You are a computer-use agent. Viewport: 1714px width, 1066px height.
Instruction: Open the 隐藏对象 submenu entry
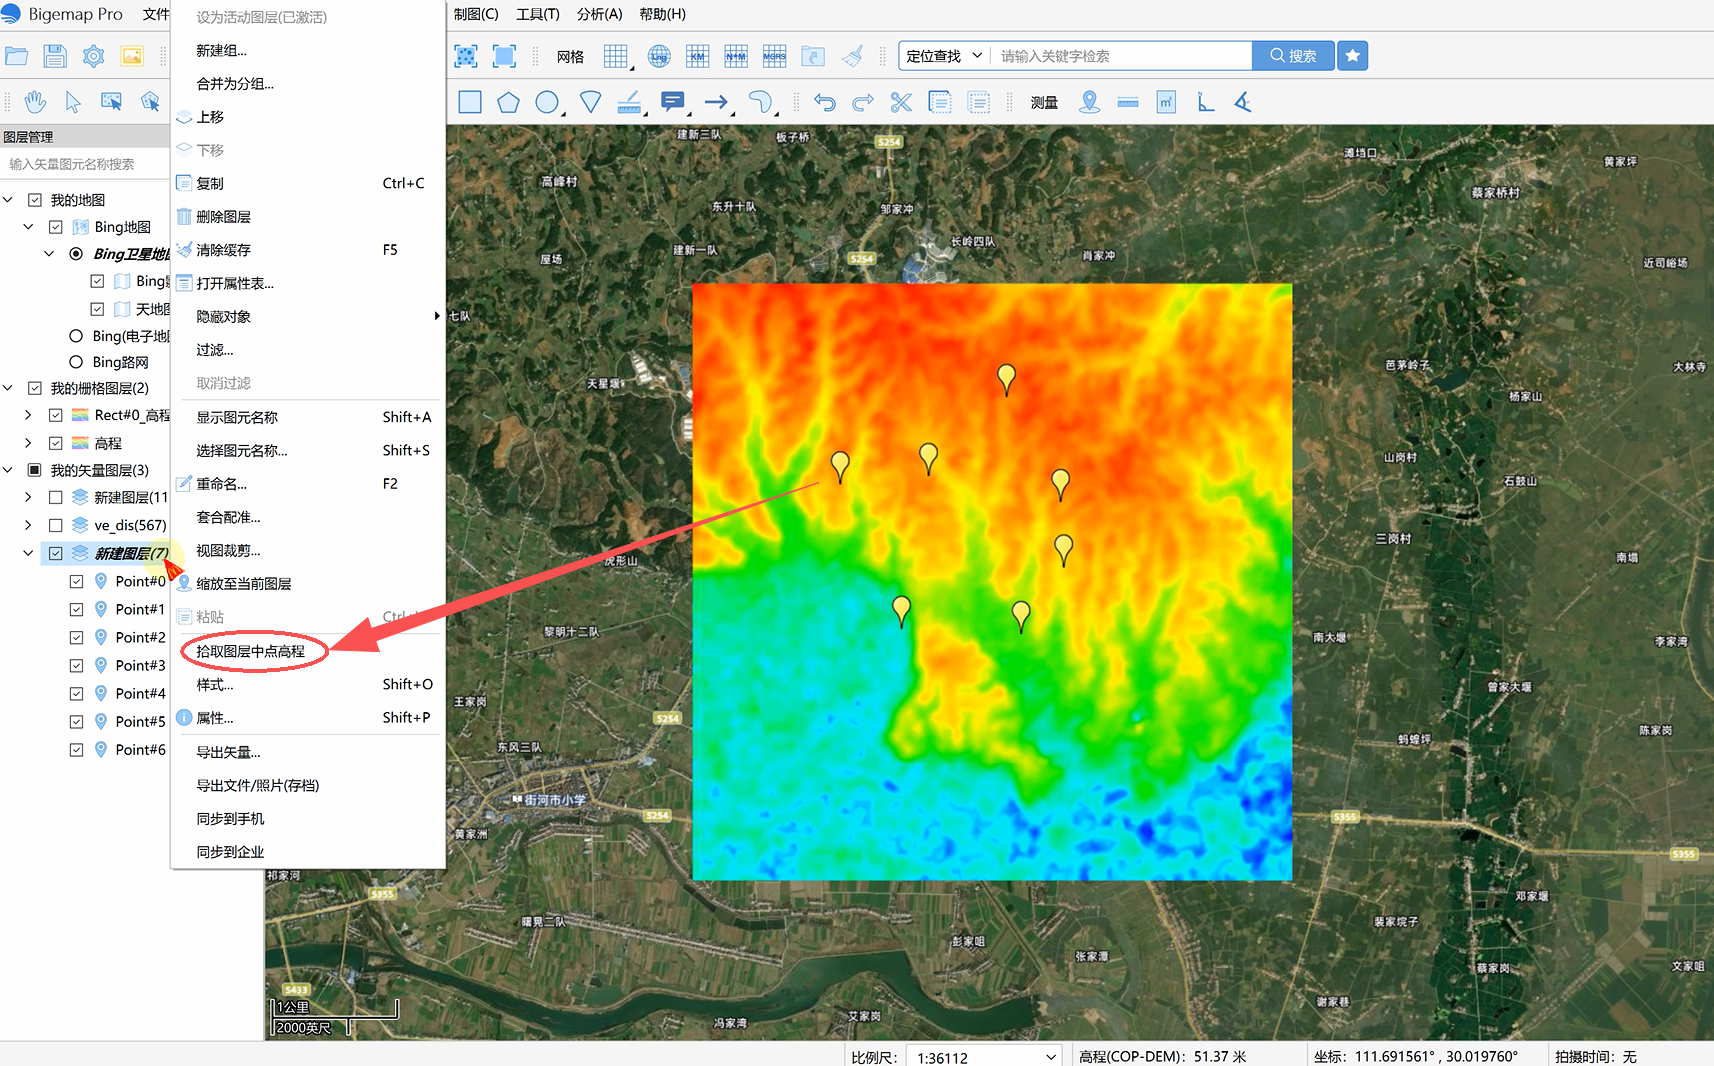(x=308, y=317)
